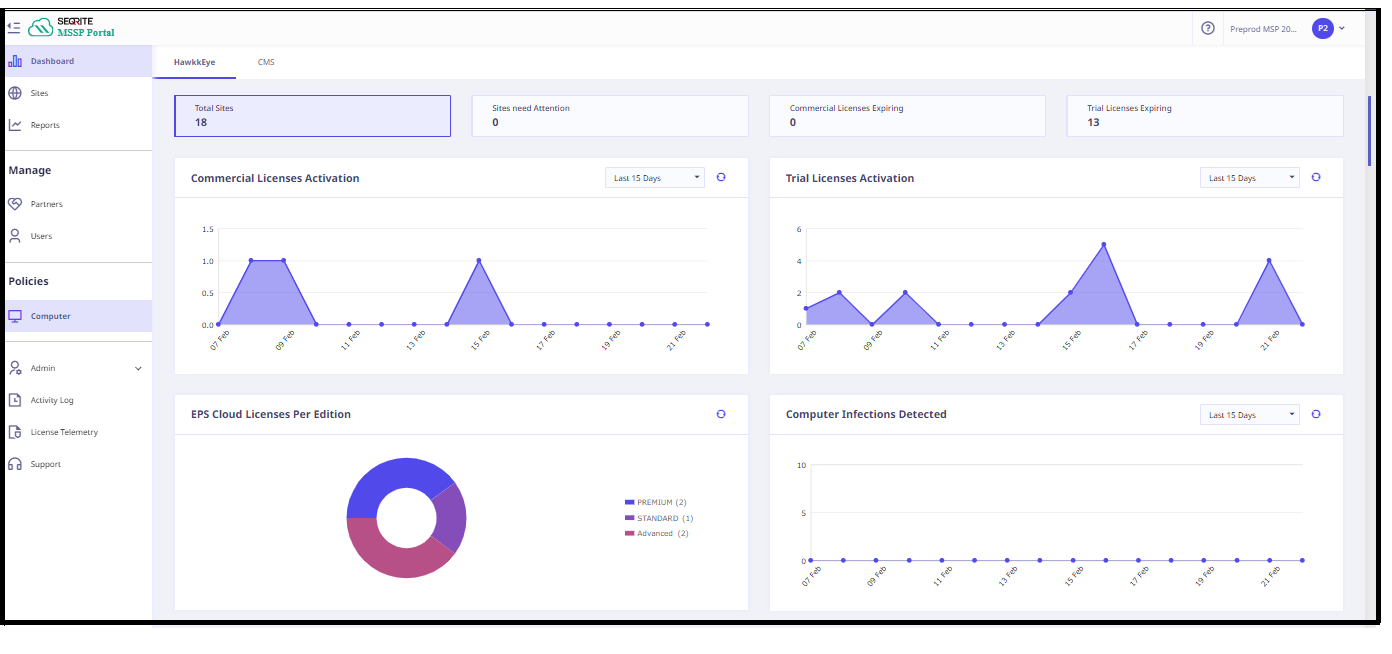Click the Partners handshake icon
This screenshot has height=654, width=1392.
[15, 204]
